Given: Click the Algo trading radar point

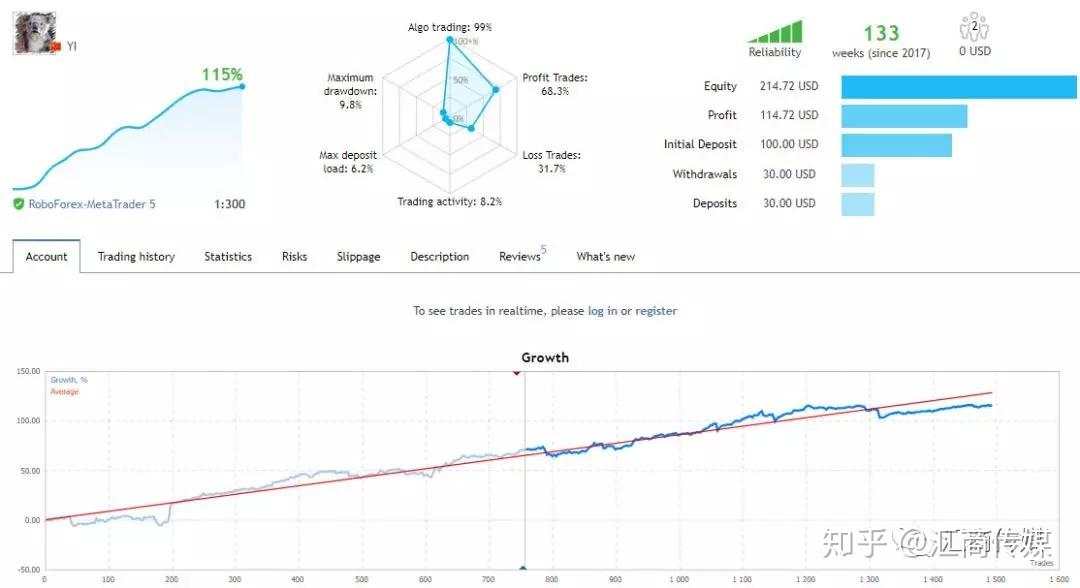Looking at the screenshot, I should click(x=450, y=40).
